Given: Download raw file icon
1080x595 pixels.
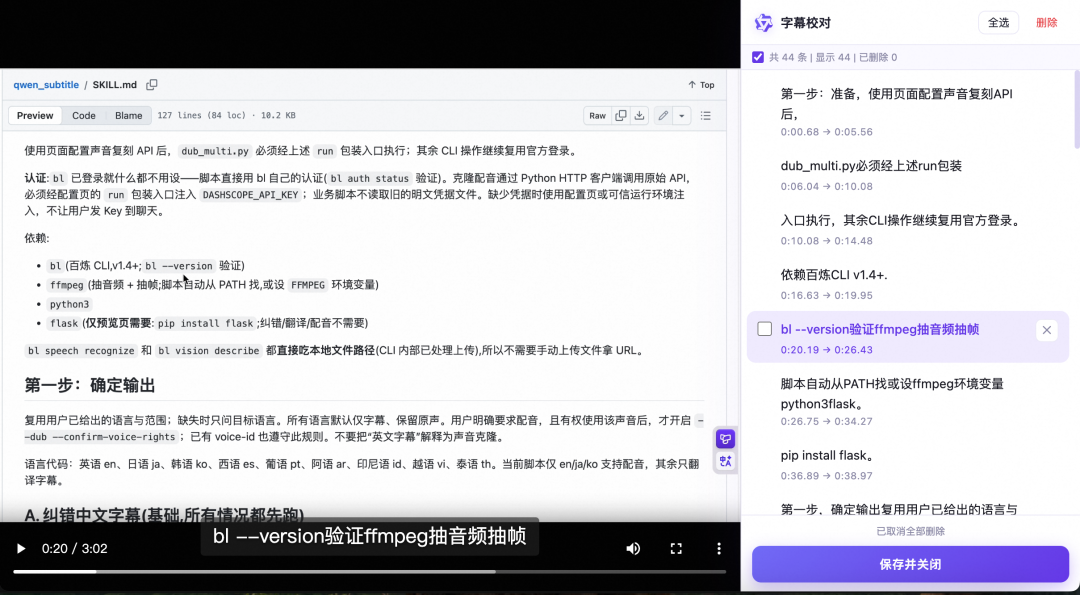Looking at the screenshot, I should coord(639,116).
